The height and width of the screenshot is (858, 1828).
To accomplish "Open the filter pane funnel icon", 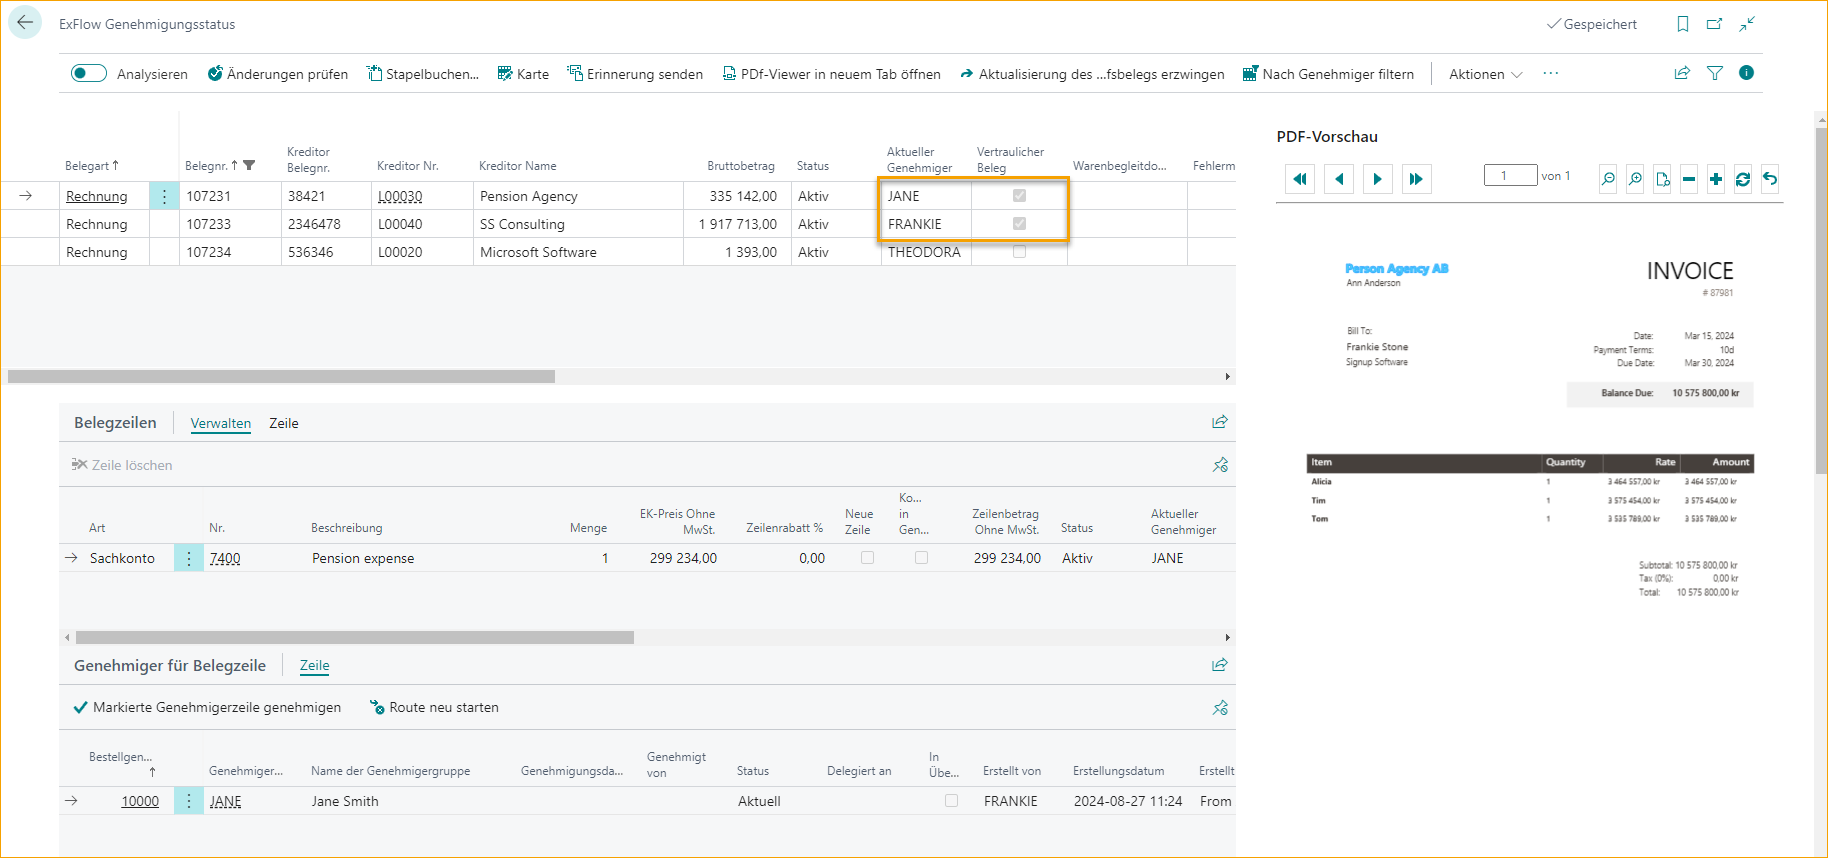I will coord(1714,73).
